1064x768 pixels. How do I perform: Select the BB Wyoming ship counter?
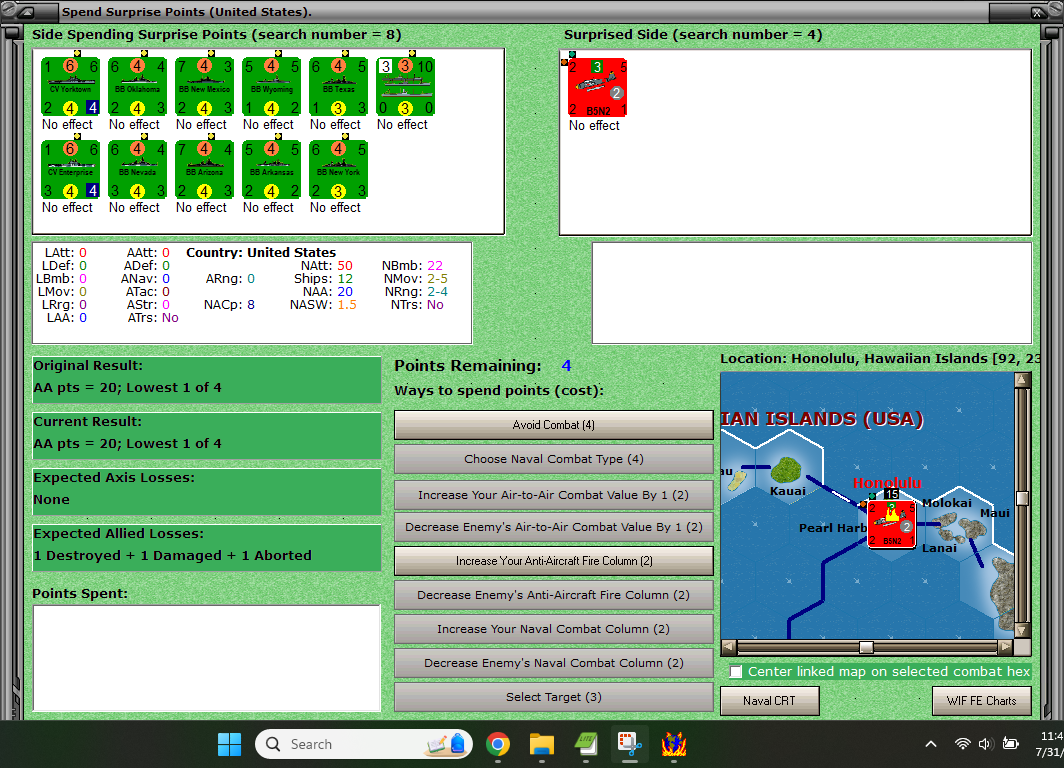pyautogui.click(x=271, y=87)
